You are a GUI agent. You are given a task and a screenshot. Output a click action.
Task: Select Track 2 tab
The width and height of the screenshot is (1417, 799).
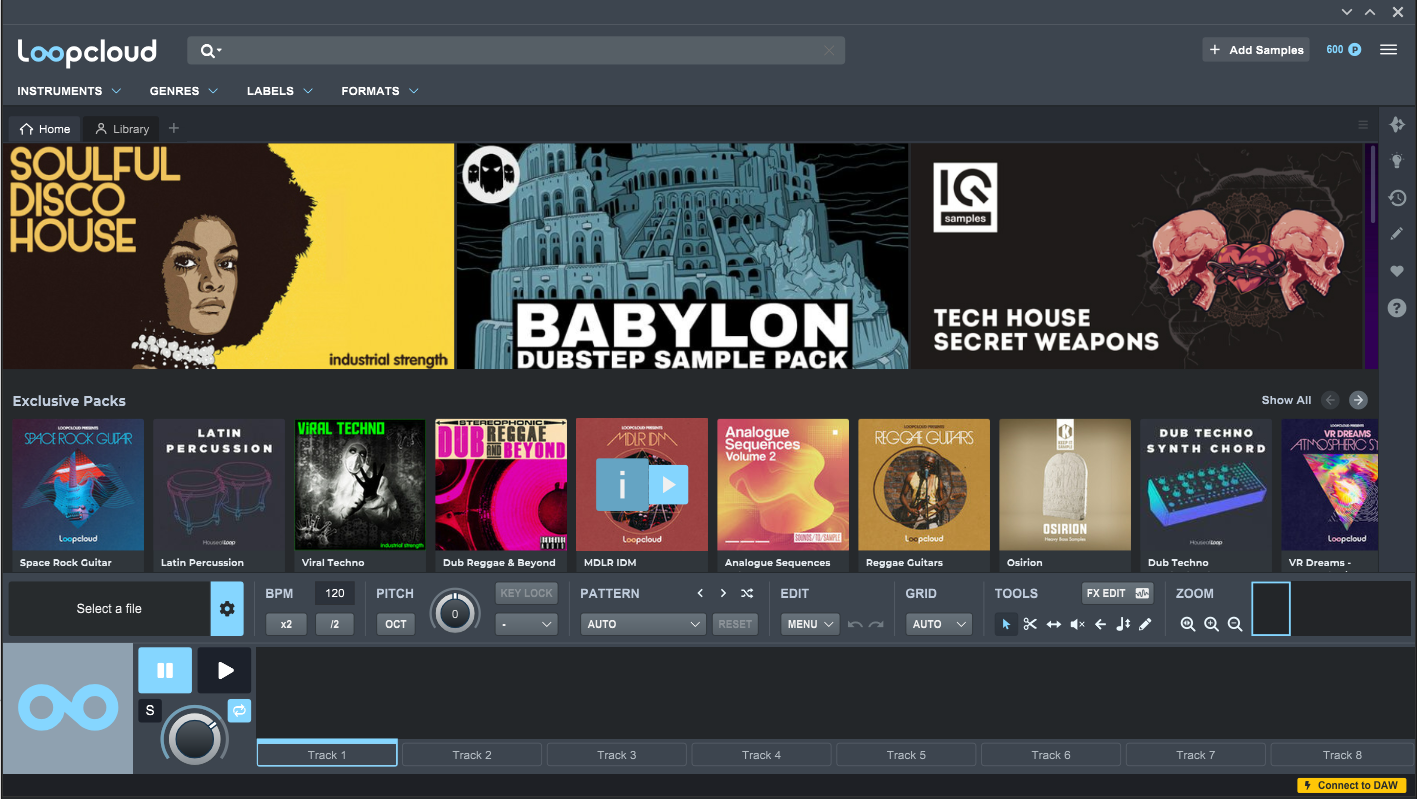[472, 755]
